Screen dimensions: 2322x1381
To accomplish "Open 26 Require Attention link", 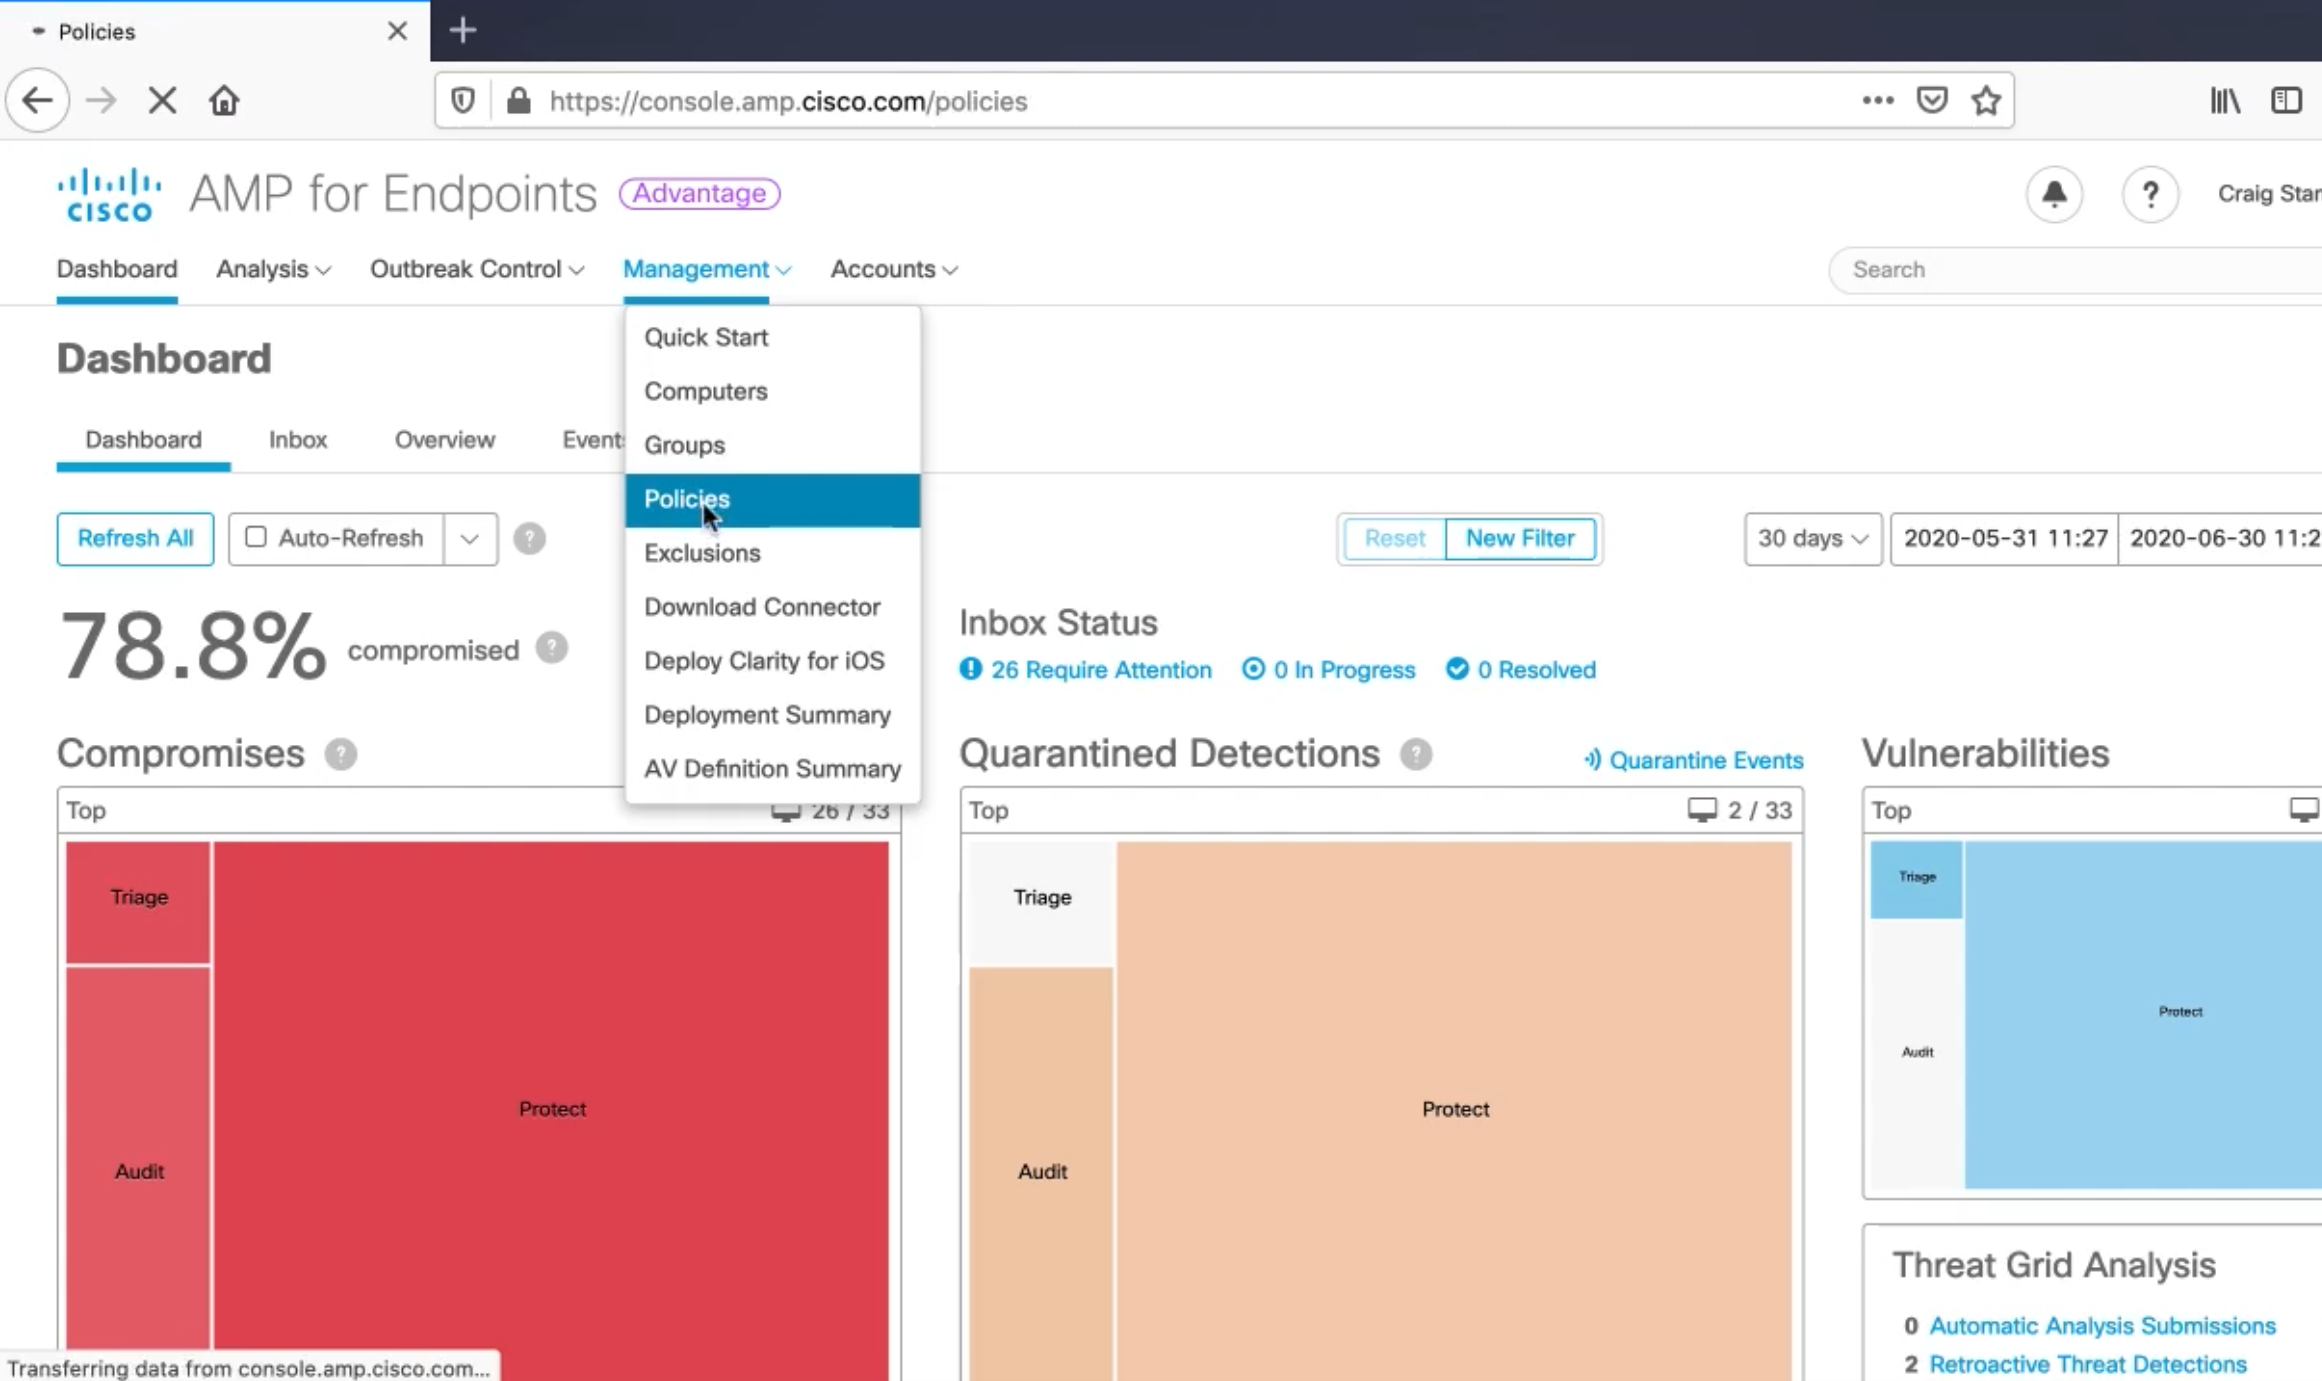I will point(1101,670).
